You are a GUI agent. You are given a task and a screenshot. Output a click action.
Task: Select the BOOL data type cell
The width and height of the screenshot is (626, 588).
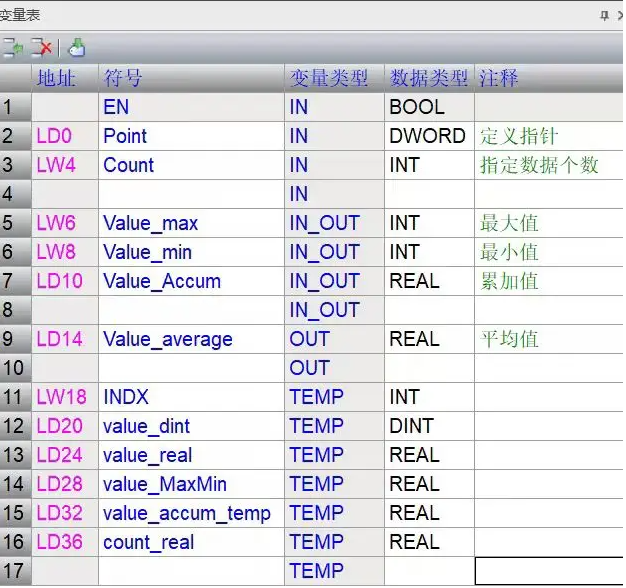pos(429,107)
